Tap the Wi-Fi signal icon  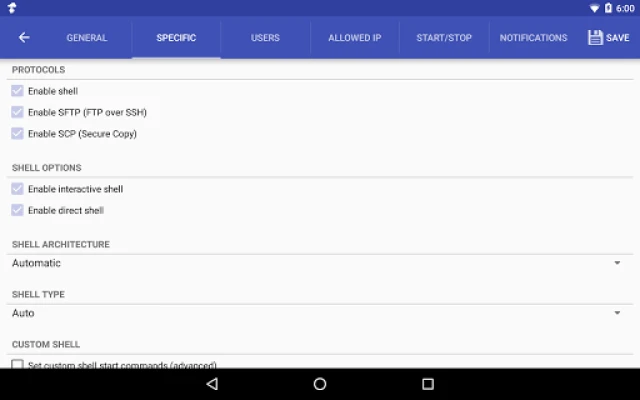point(594,8)
